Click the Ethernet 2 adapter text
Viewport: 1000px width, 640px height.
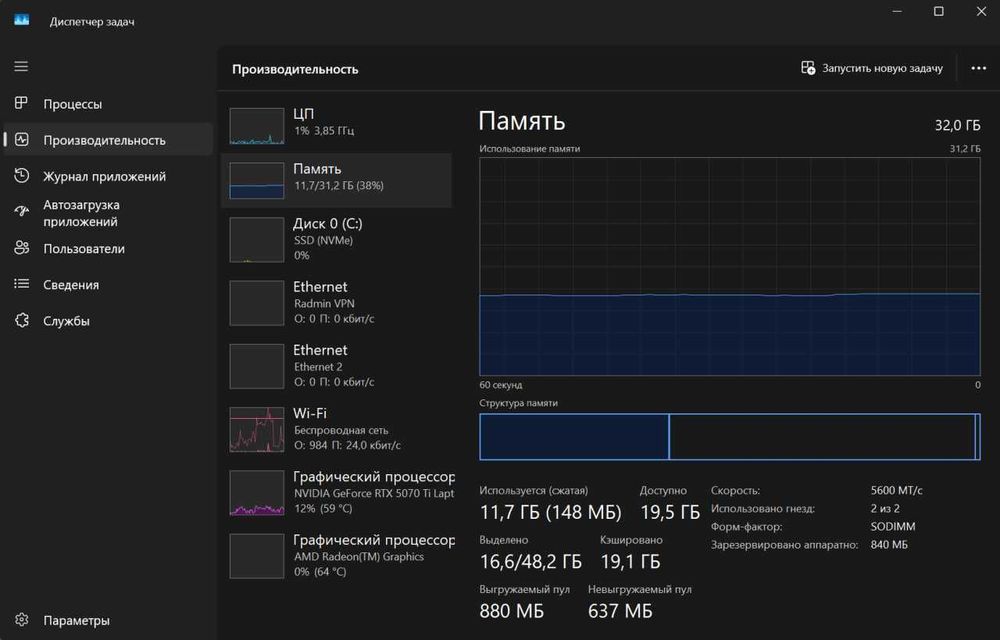pos(318,367)
